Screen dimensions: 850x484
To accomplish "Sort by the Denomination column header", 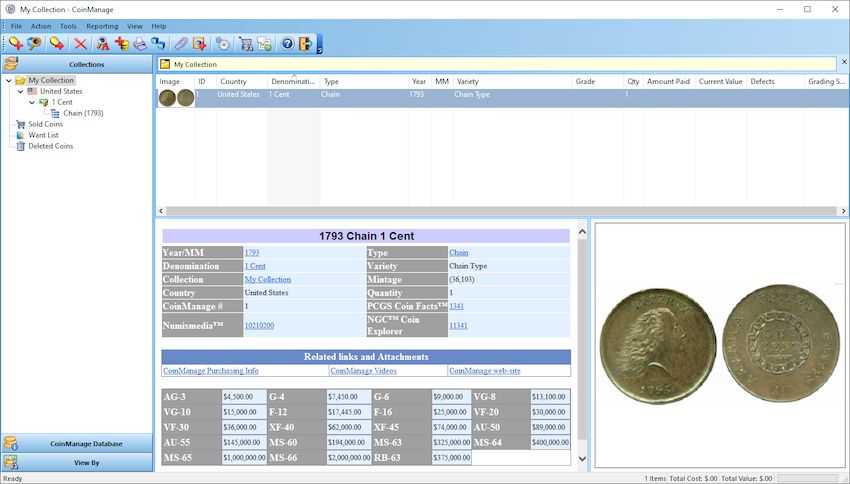I will [293, 81].
